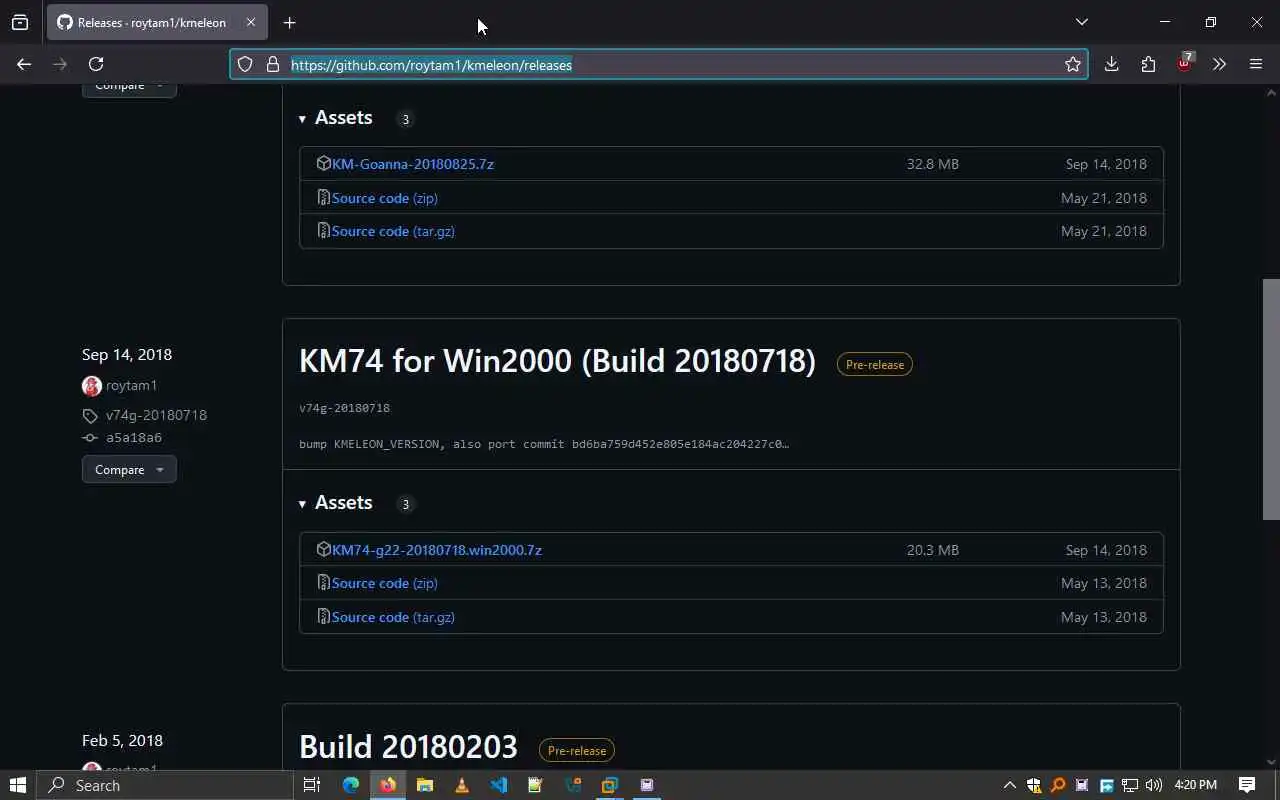Click the site security padlock icon
Viewport: 1280px width, 800px height.
(272, 64)
